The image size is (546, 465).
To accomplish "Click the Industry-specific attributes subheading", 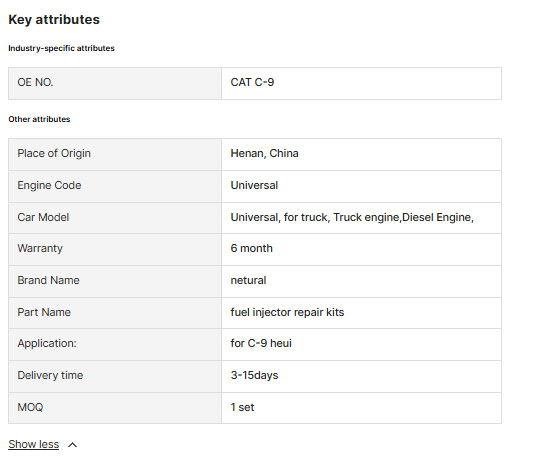I will pos(61,48).
